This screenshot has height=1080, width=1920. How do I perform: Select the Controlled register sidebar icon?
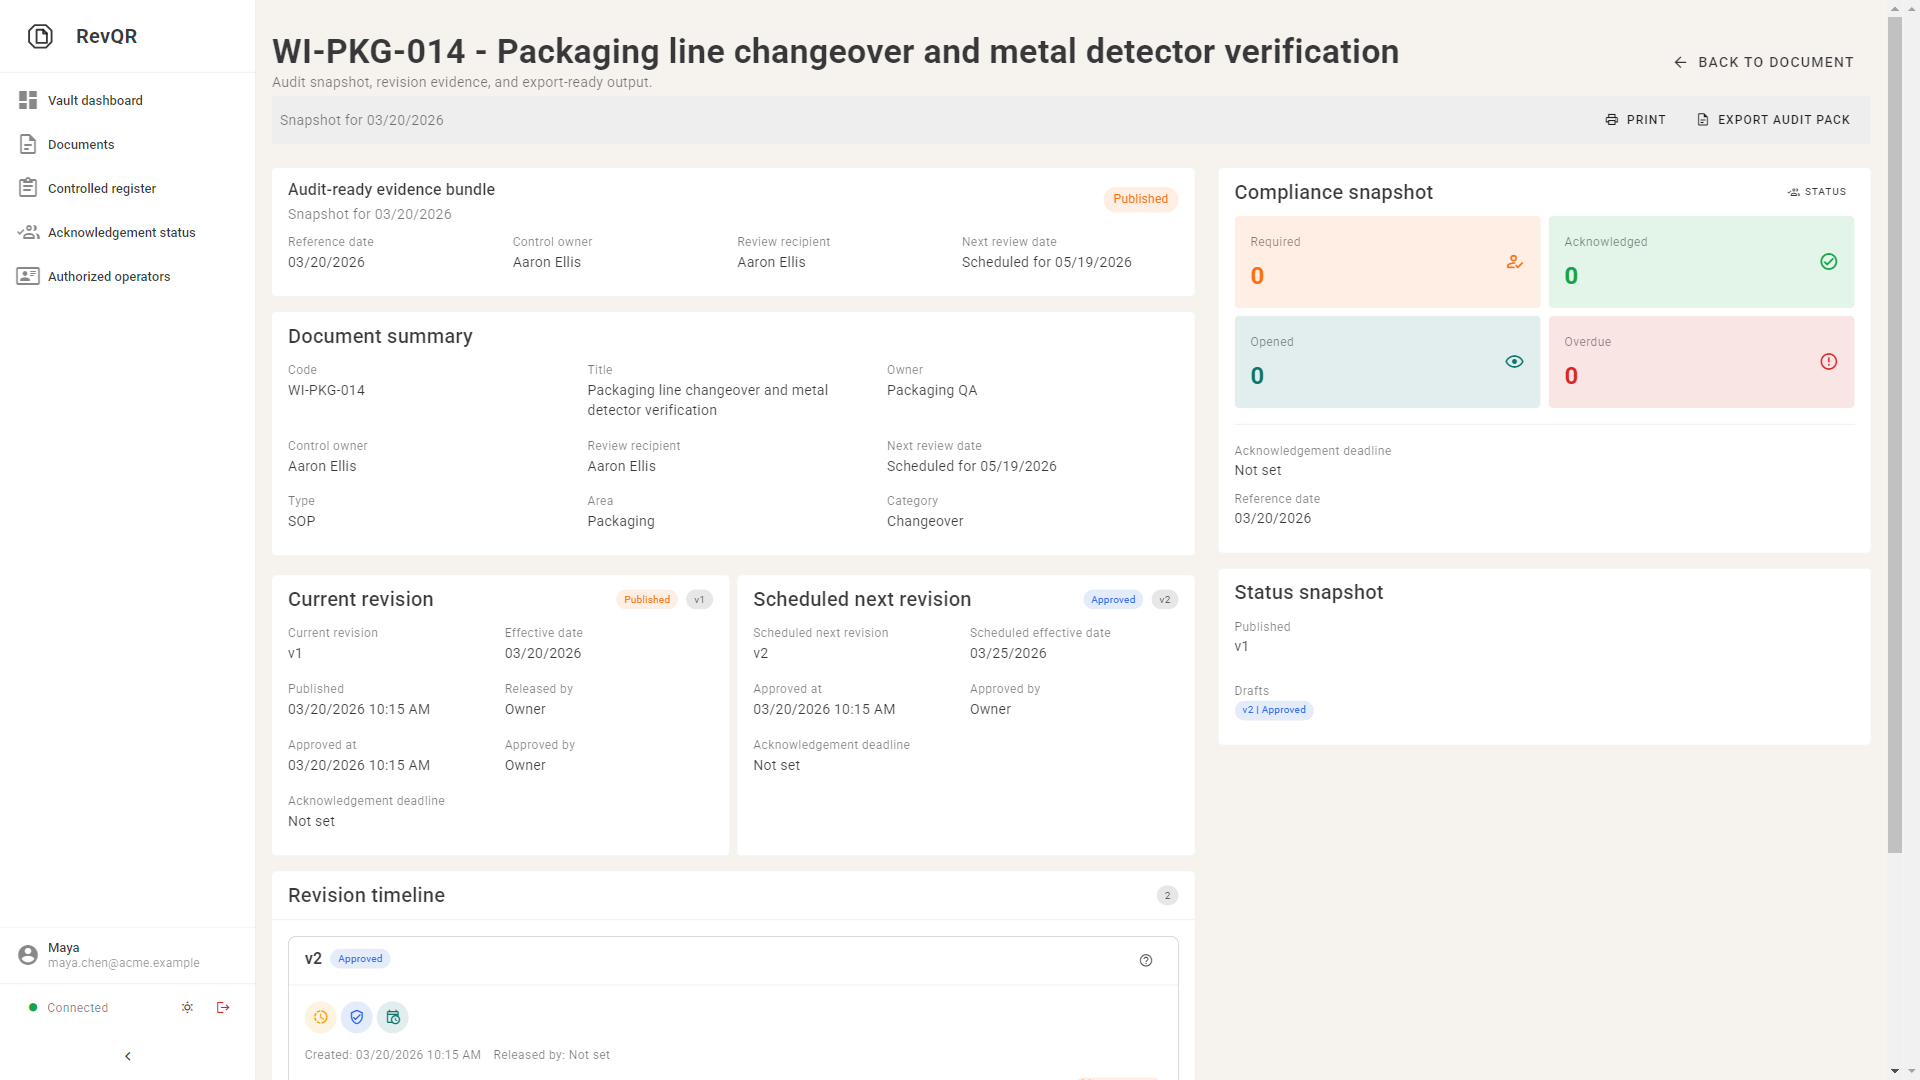27,188
